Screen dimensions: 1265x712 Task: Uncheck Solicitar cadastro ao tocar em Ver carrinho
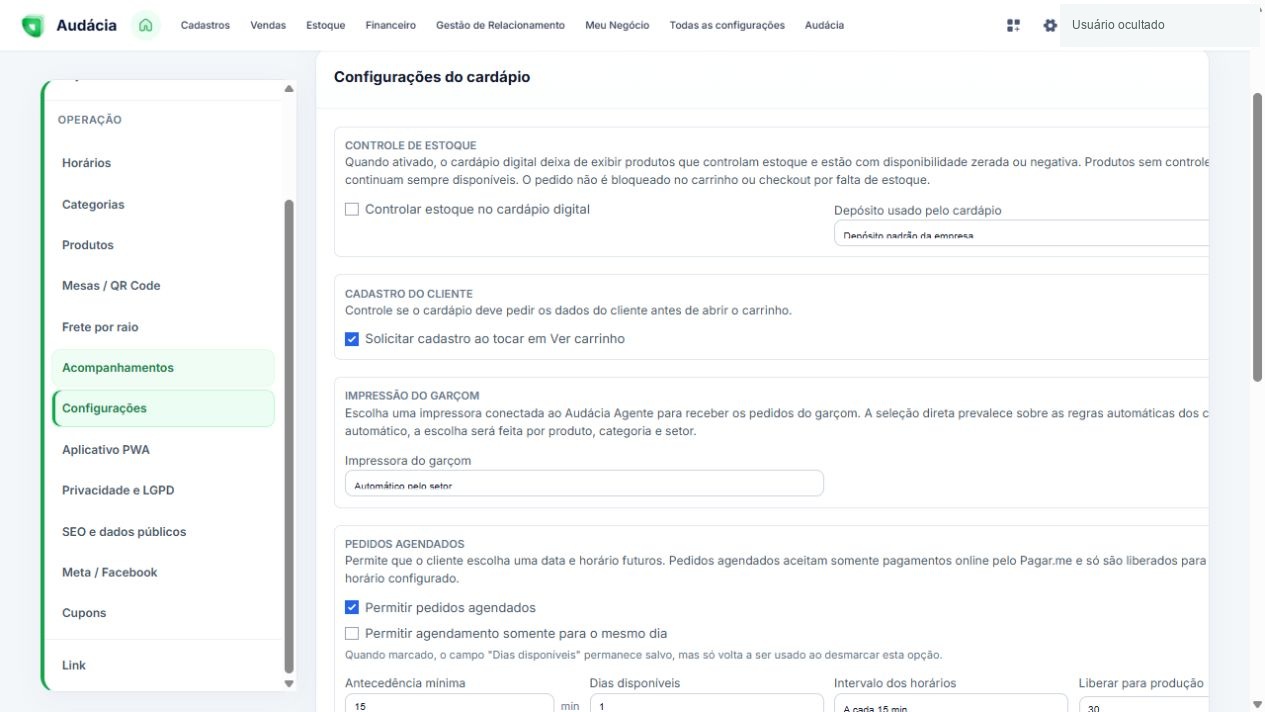click(x=352, y=339)
